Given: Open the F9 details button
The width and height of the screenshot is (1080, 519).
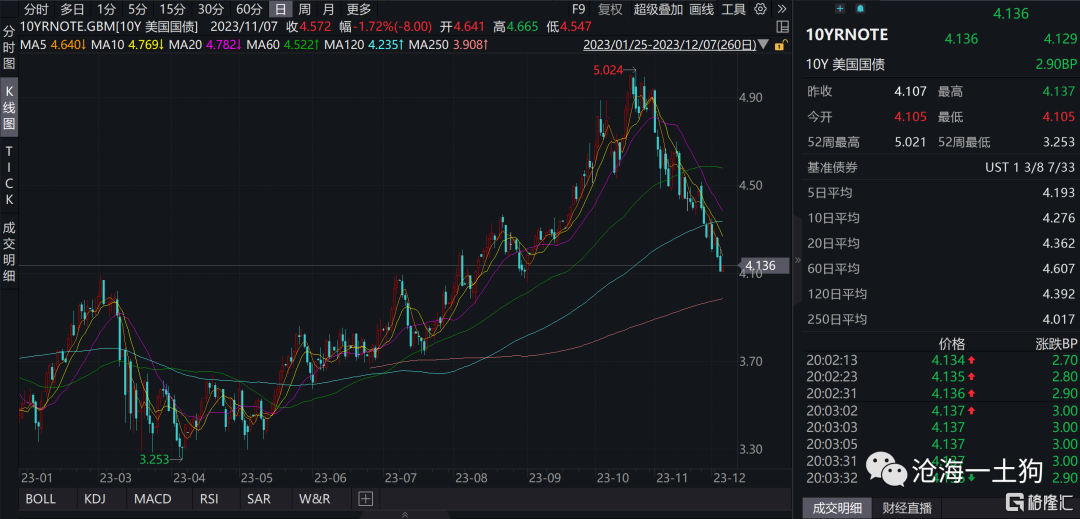Looking at the screenshot, I should coord(578,9).
